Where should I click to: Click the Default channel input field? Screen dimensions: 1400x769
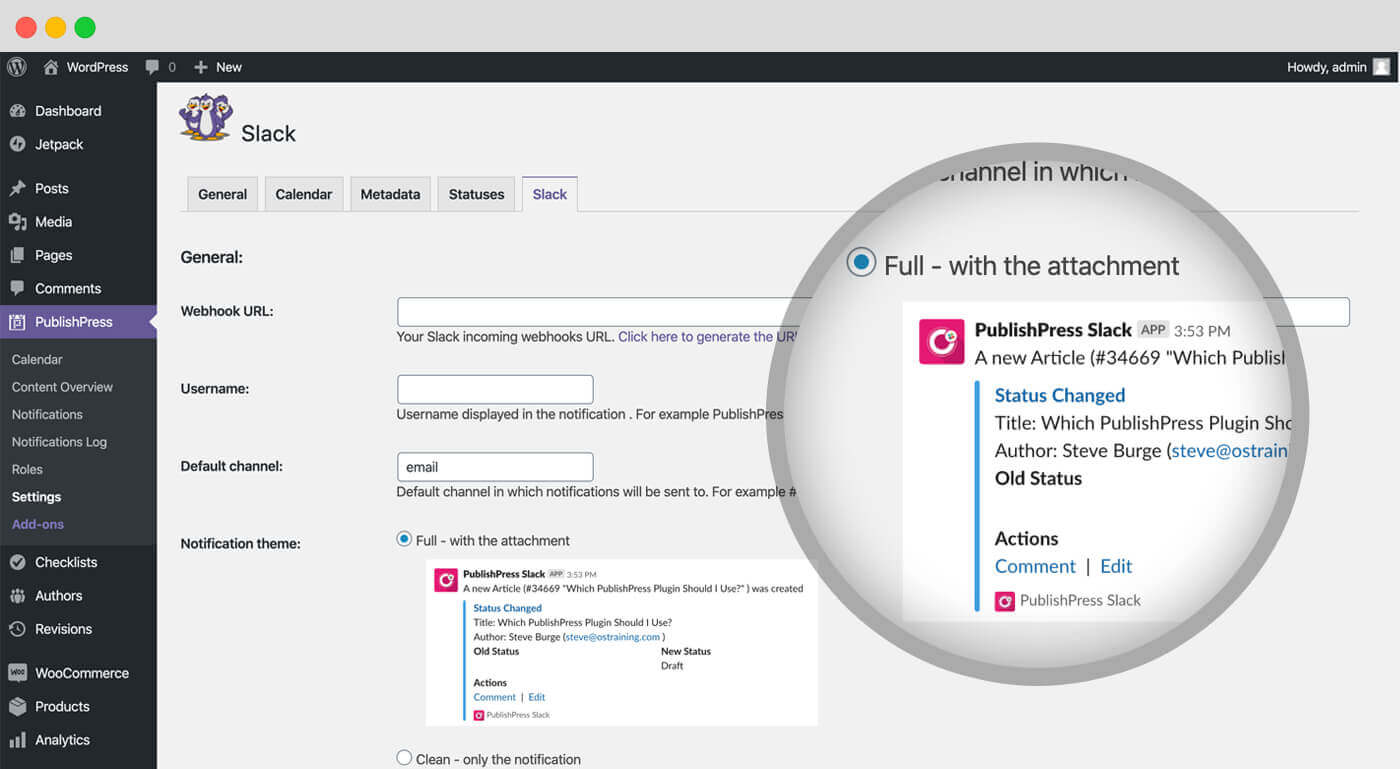pyautogui.click(x=495, y=467)
